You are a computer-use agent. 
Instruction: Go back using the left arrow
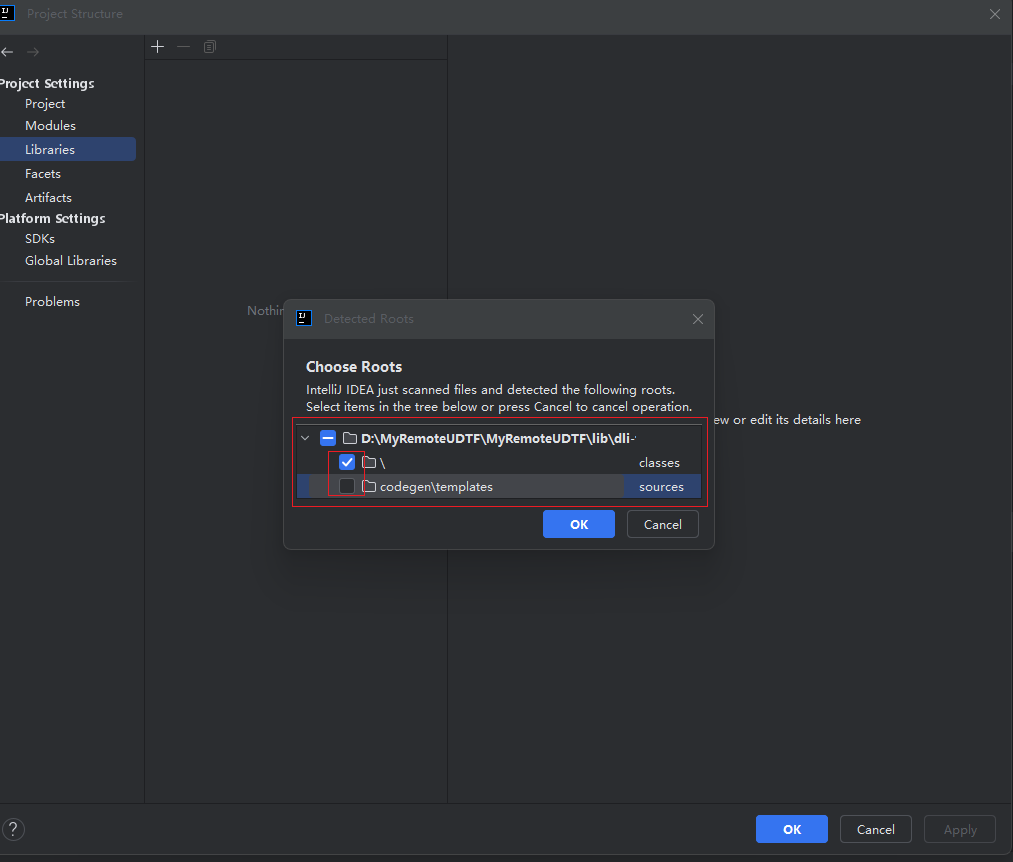(8, 52)
